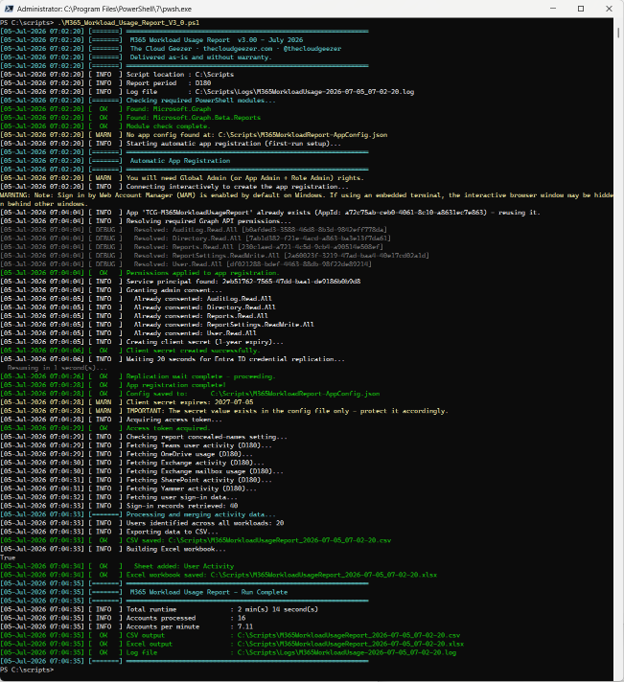This screenshot has width=624, height=682.
Task: Click the 'M365 Workload Usage Report - Run Complete' heading
Action: (x=209, y=592)
